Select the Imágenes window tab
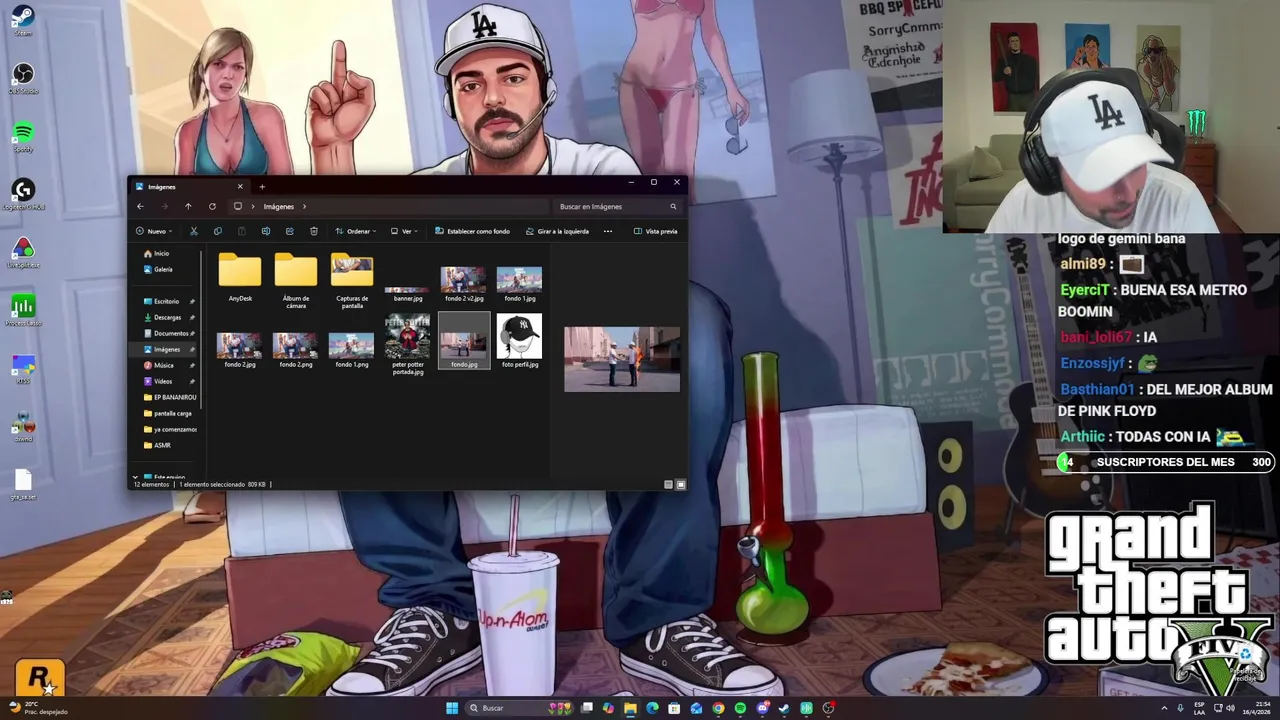Viewport: 1280px width, 720px height. [x=190, y=186]
